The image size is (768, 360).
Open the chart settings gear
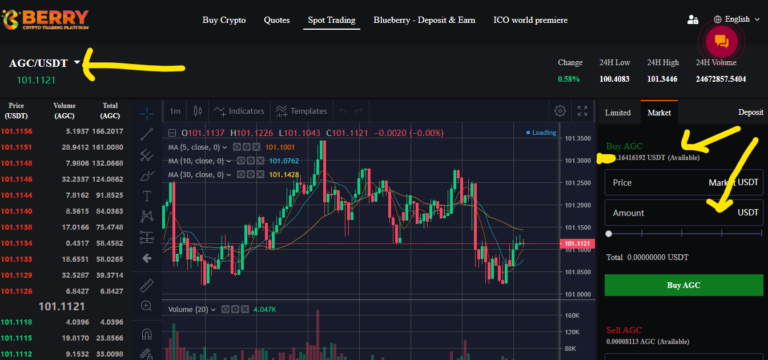[560, 111]
